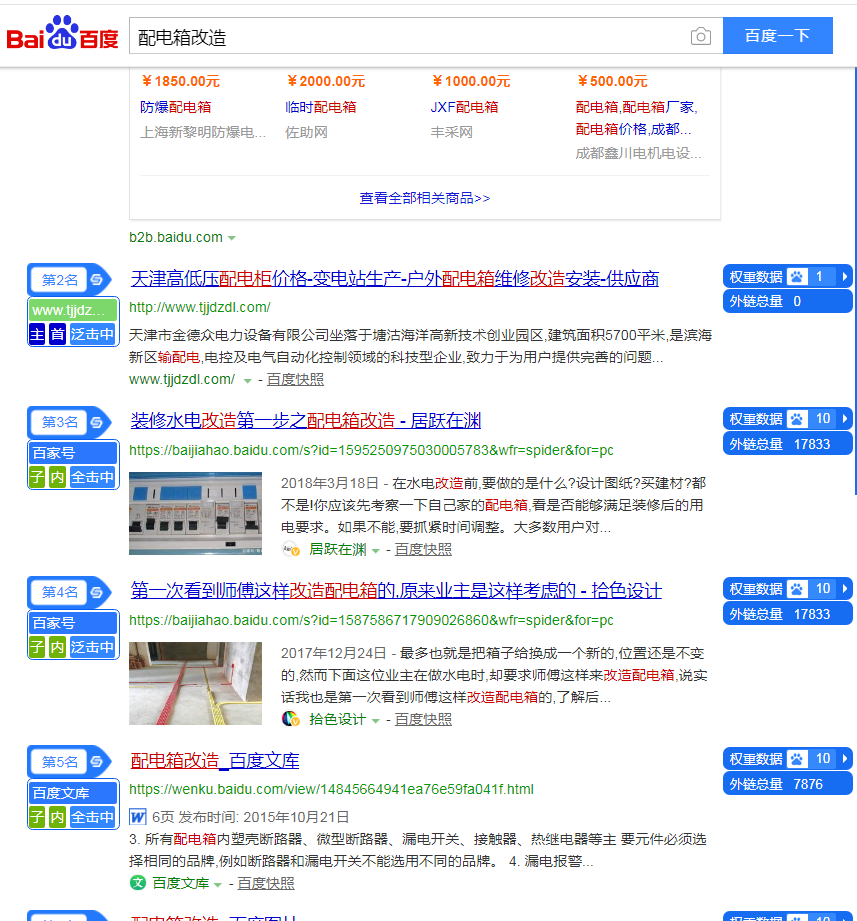Click 内 tag under rank 3
The height and width of the screenshot is (921, 857).
click(57, 477)
